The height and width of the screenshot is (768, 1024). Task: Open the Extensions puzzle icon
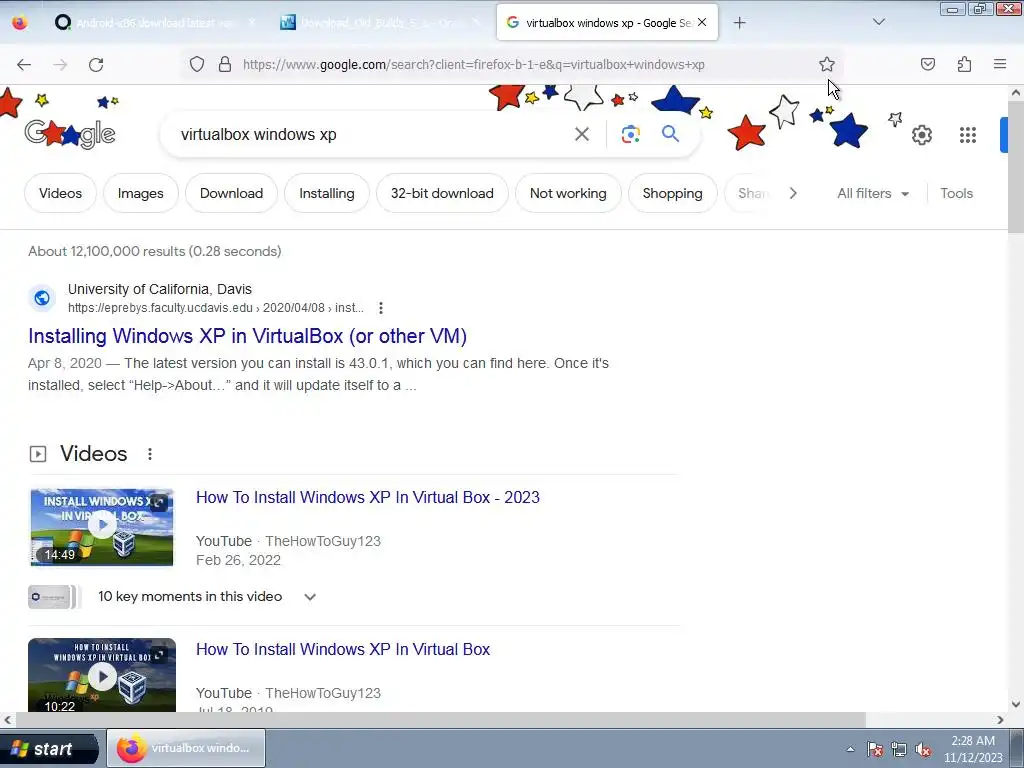(x=964, y=64)
